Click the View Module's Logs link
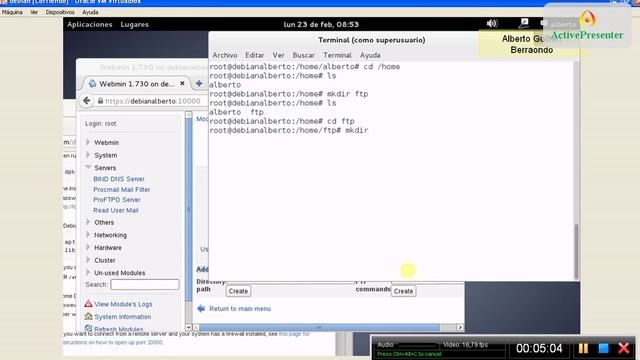This screenshot has height=360, width=640. 123,304
